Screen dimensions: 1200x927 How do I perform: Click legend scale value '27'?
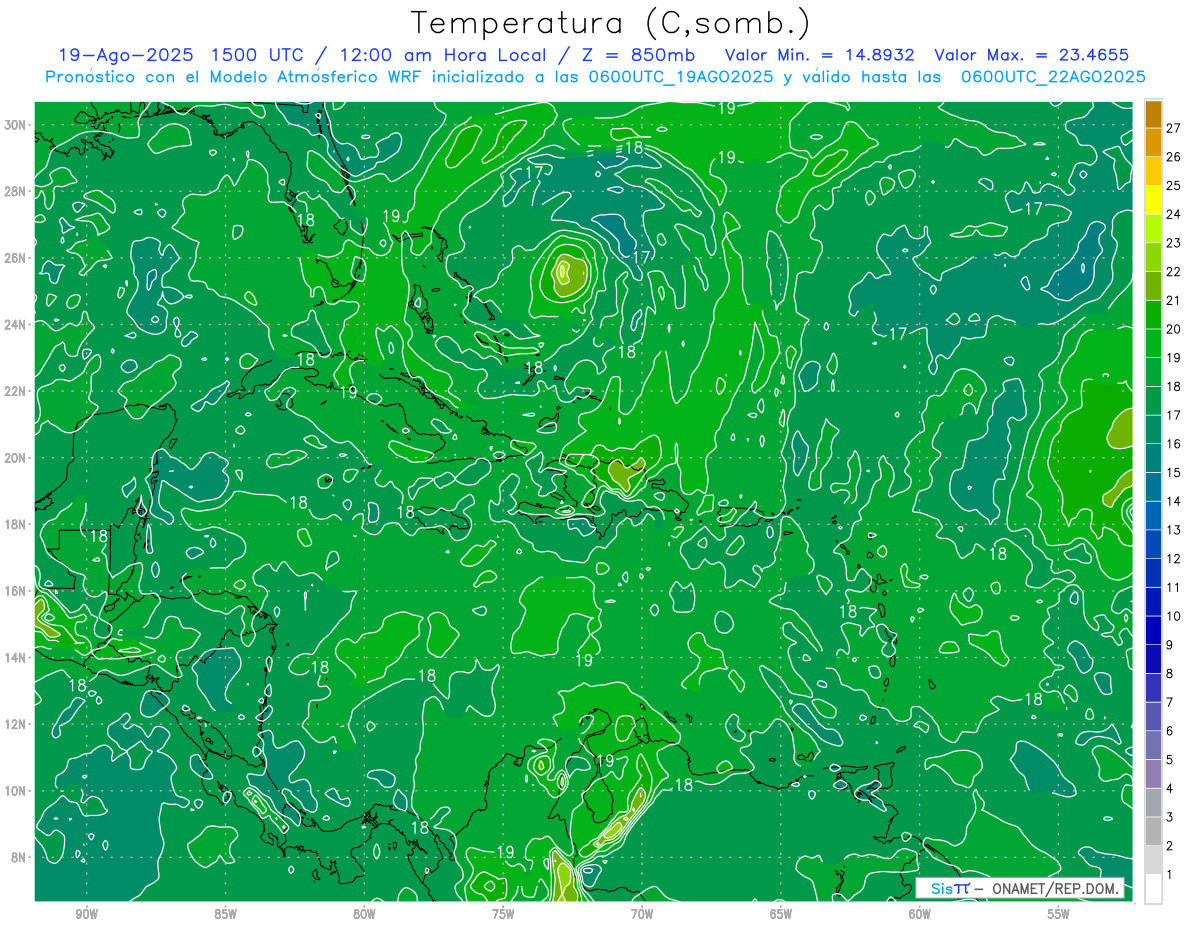[1173, 128]
